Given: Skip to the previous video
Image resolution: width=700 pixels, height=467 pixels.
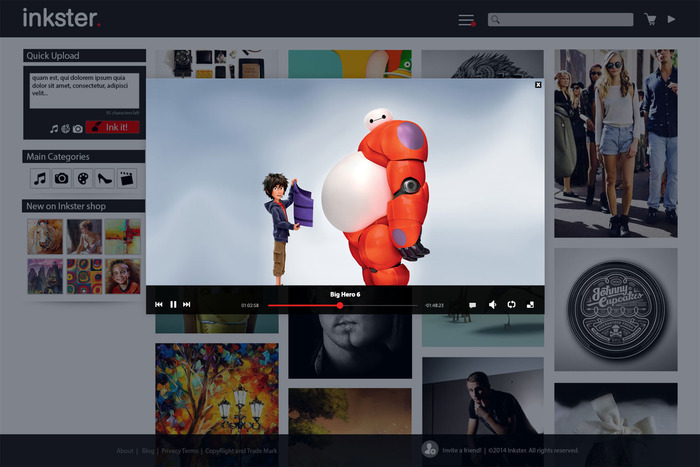Looking at the screenshot, I should (158, 304).
